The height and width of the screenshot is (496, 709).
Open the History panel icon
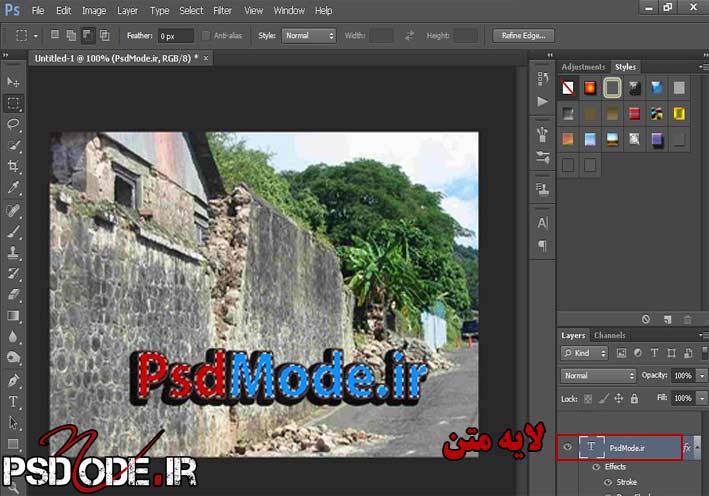point(542,79)
